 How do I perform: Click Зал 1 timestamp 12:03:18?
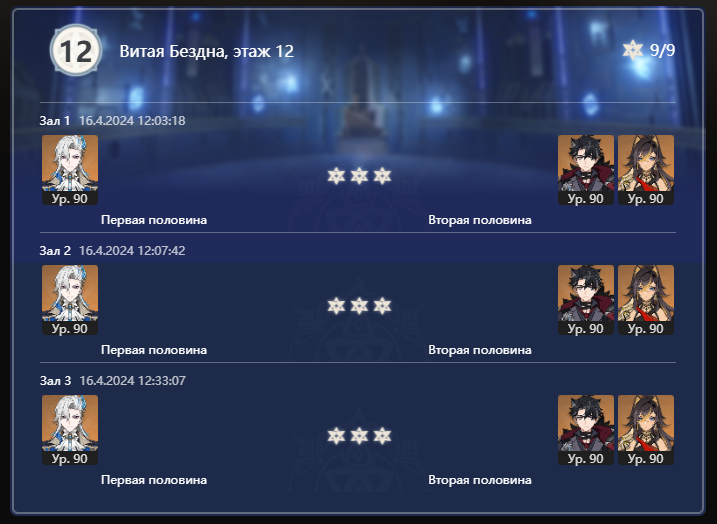click(x=132, y=121)
